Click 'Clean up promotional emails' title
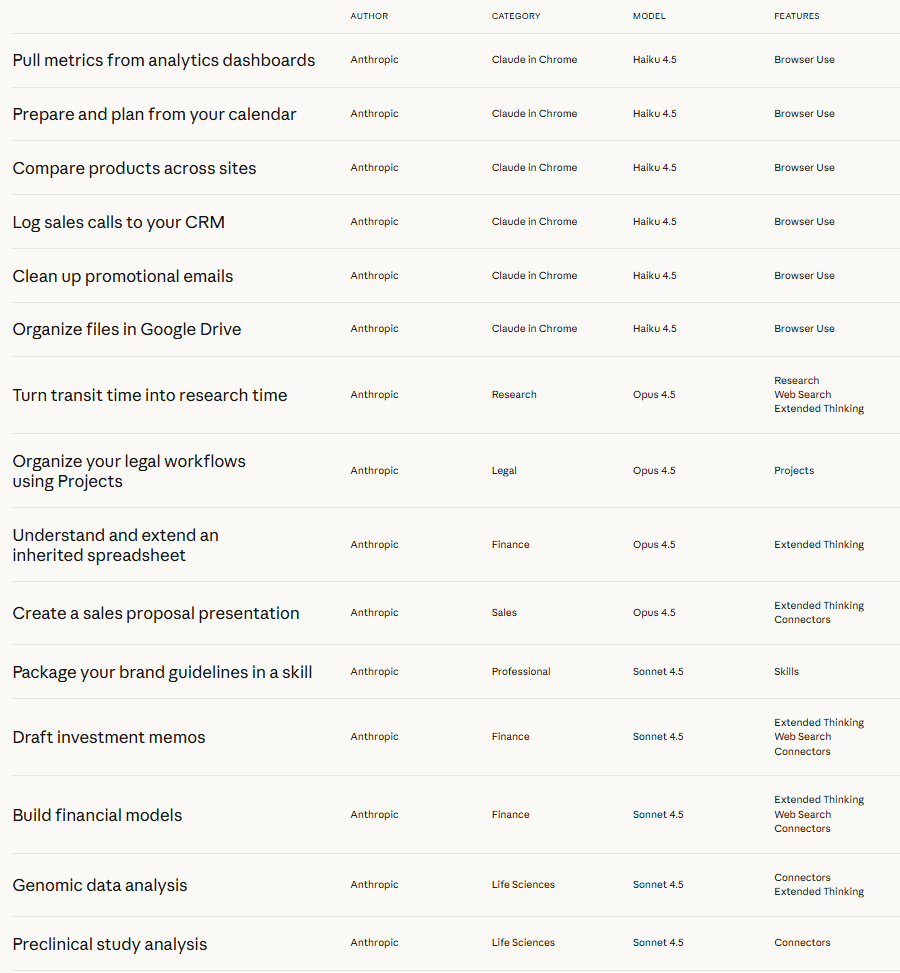 (122, 276)
